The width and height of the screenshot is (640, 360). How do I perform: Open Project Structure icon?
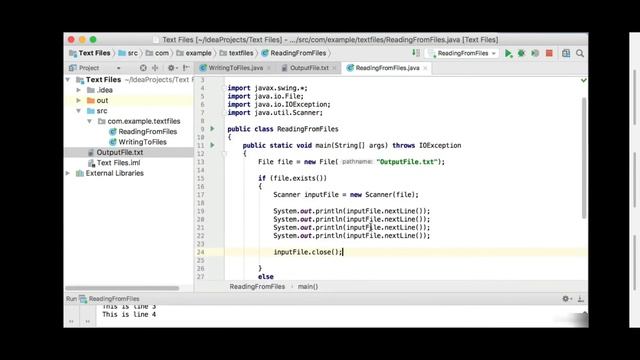[x=566, y=53]
